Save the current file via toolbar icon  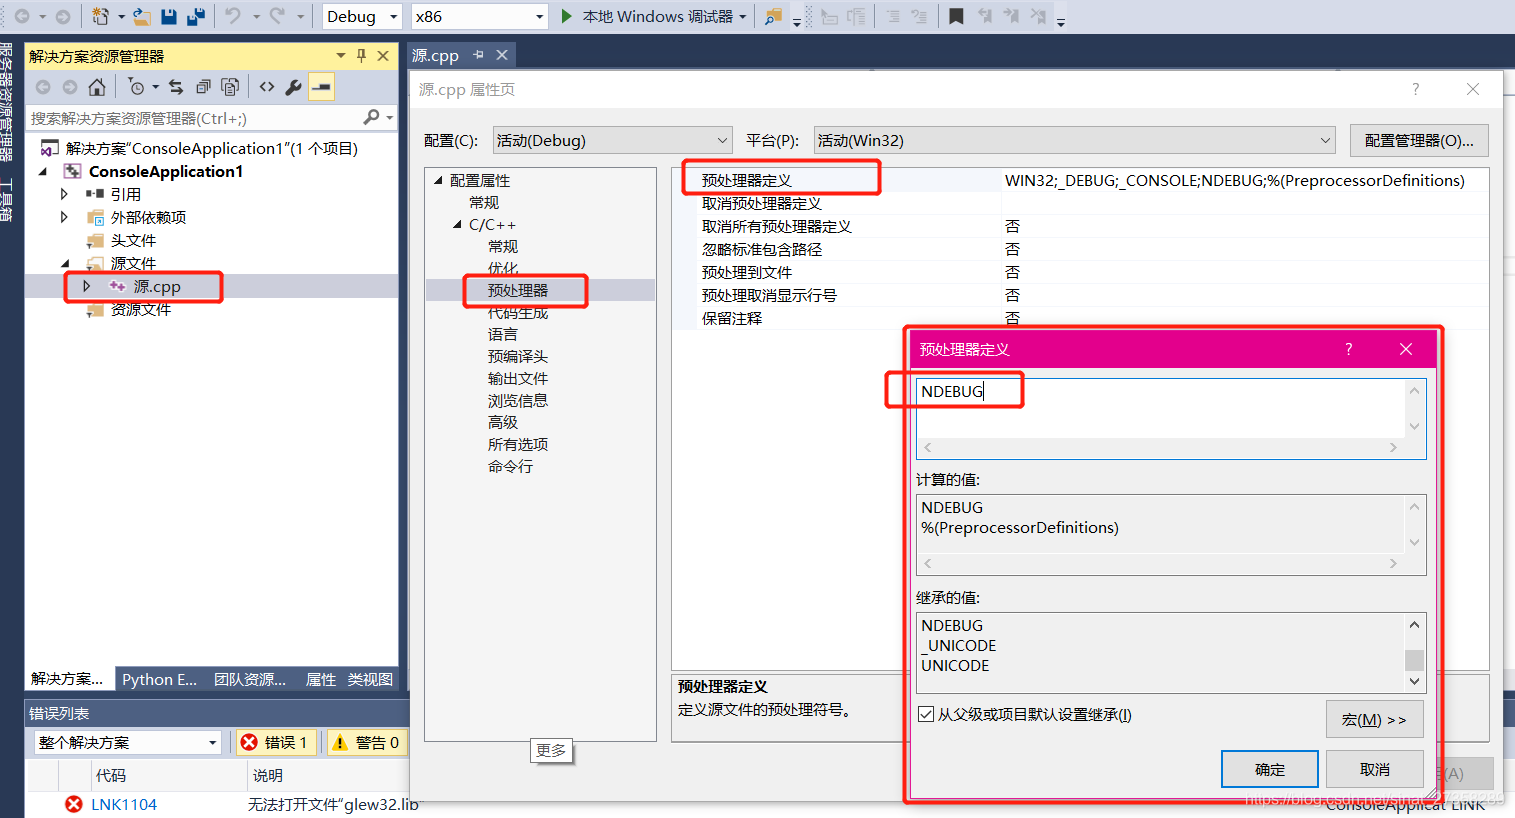point(169,16)
